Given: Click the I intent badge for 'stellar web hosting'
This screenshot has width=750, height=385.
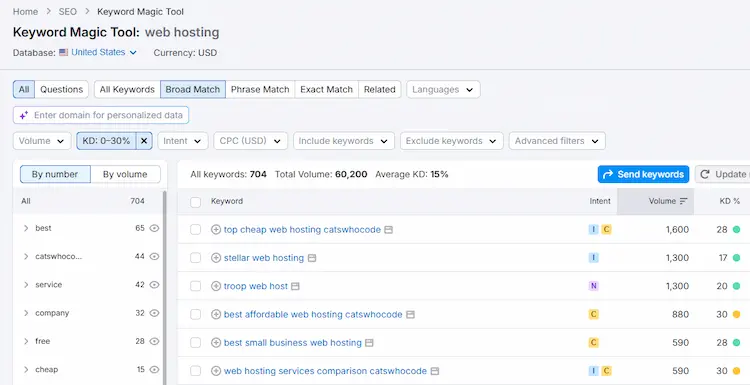Looking at the screenshot, I should tap(594, 258).
